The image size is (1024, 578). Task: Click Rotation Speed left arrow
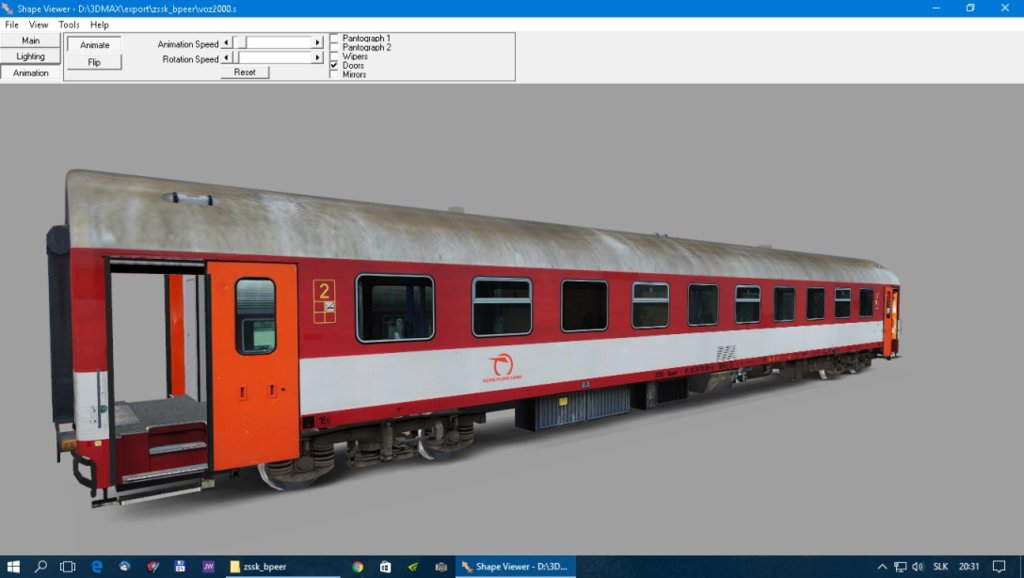point(226,58)
